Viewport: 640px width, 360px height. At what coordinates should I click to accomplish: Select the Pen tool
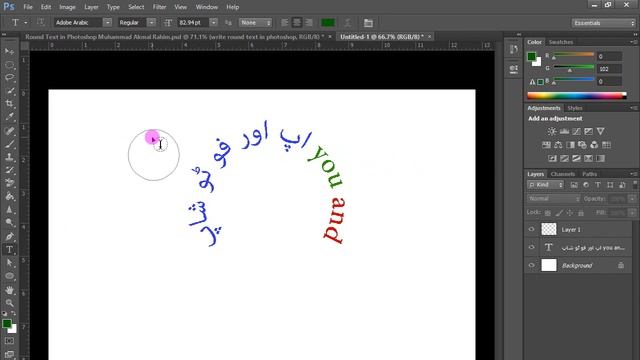(9, 236)
